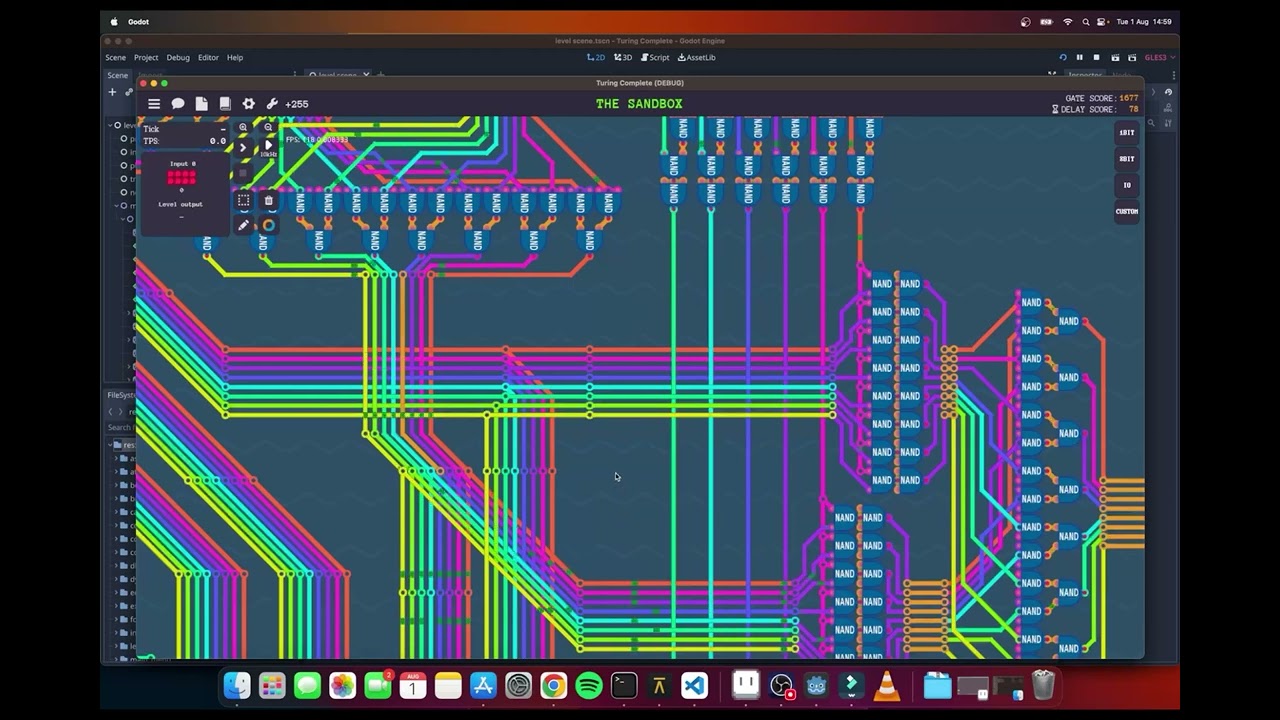Open the speech bubble dialogue icon
This screenshot has height=720, width=1280.
[x=178, y=104]
